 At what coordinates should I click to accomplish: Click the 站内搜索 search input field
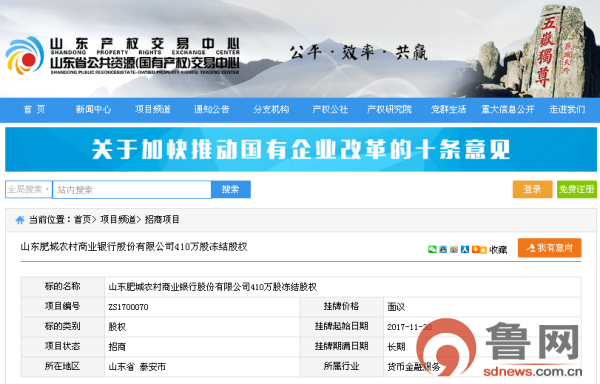click(x=132, y=190)
